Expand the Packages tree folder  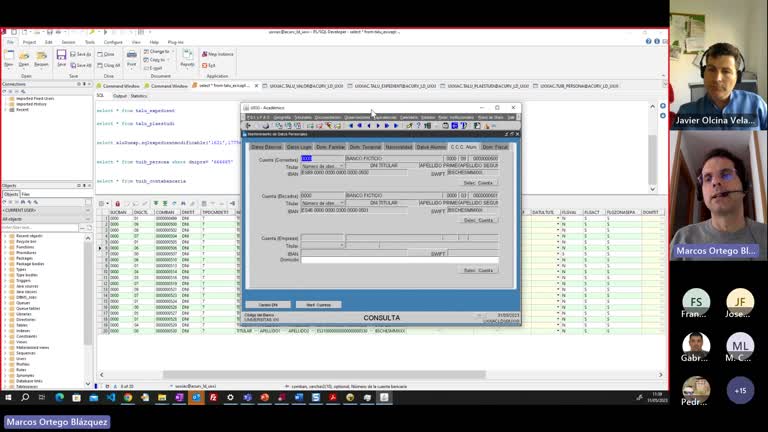[x=5, y=258]
